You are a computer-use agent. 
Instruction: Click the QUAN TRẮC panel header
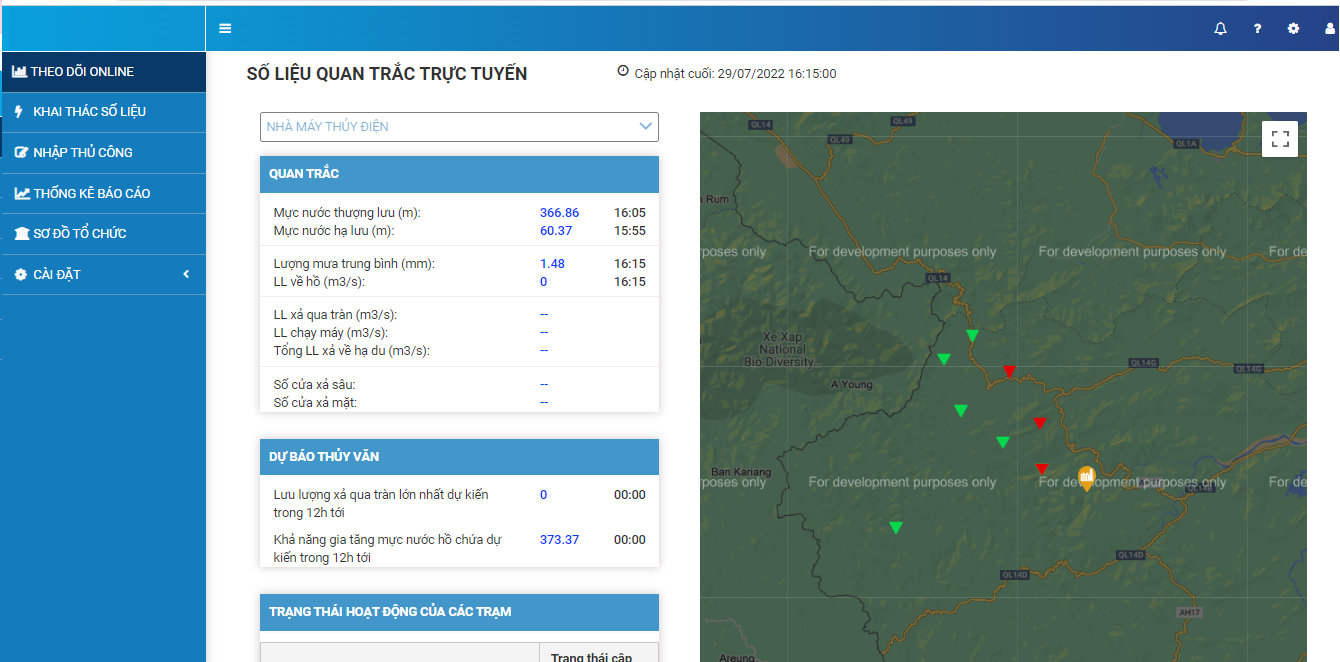point(459,174)
